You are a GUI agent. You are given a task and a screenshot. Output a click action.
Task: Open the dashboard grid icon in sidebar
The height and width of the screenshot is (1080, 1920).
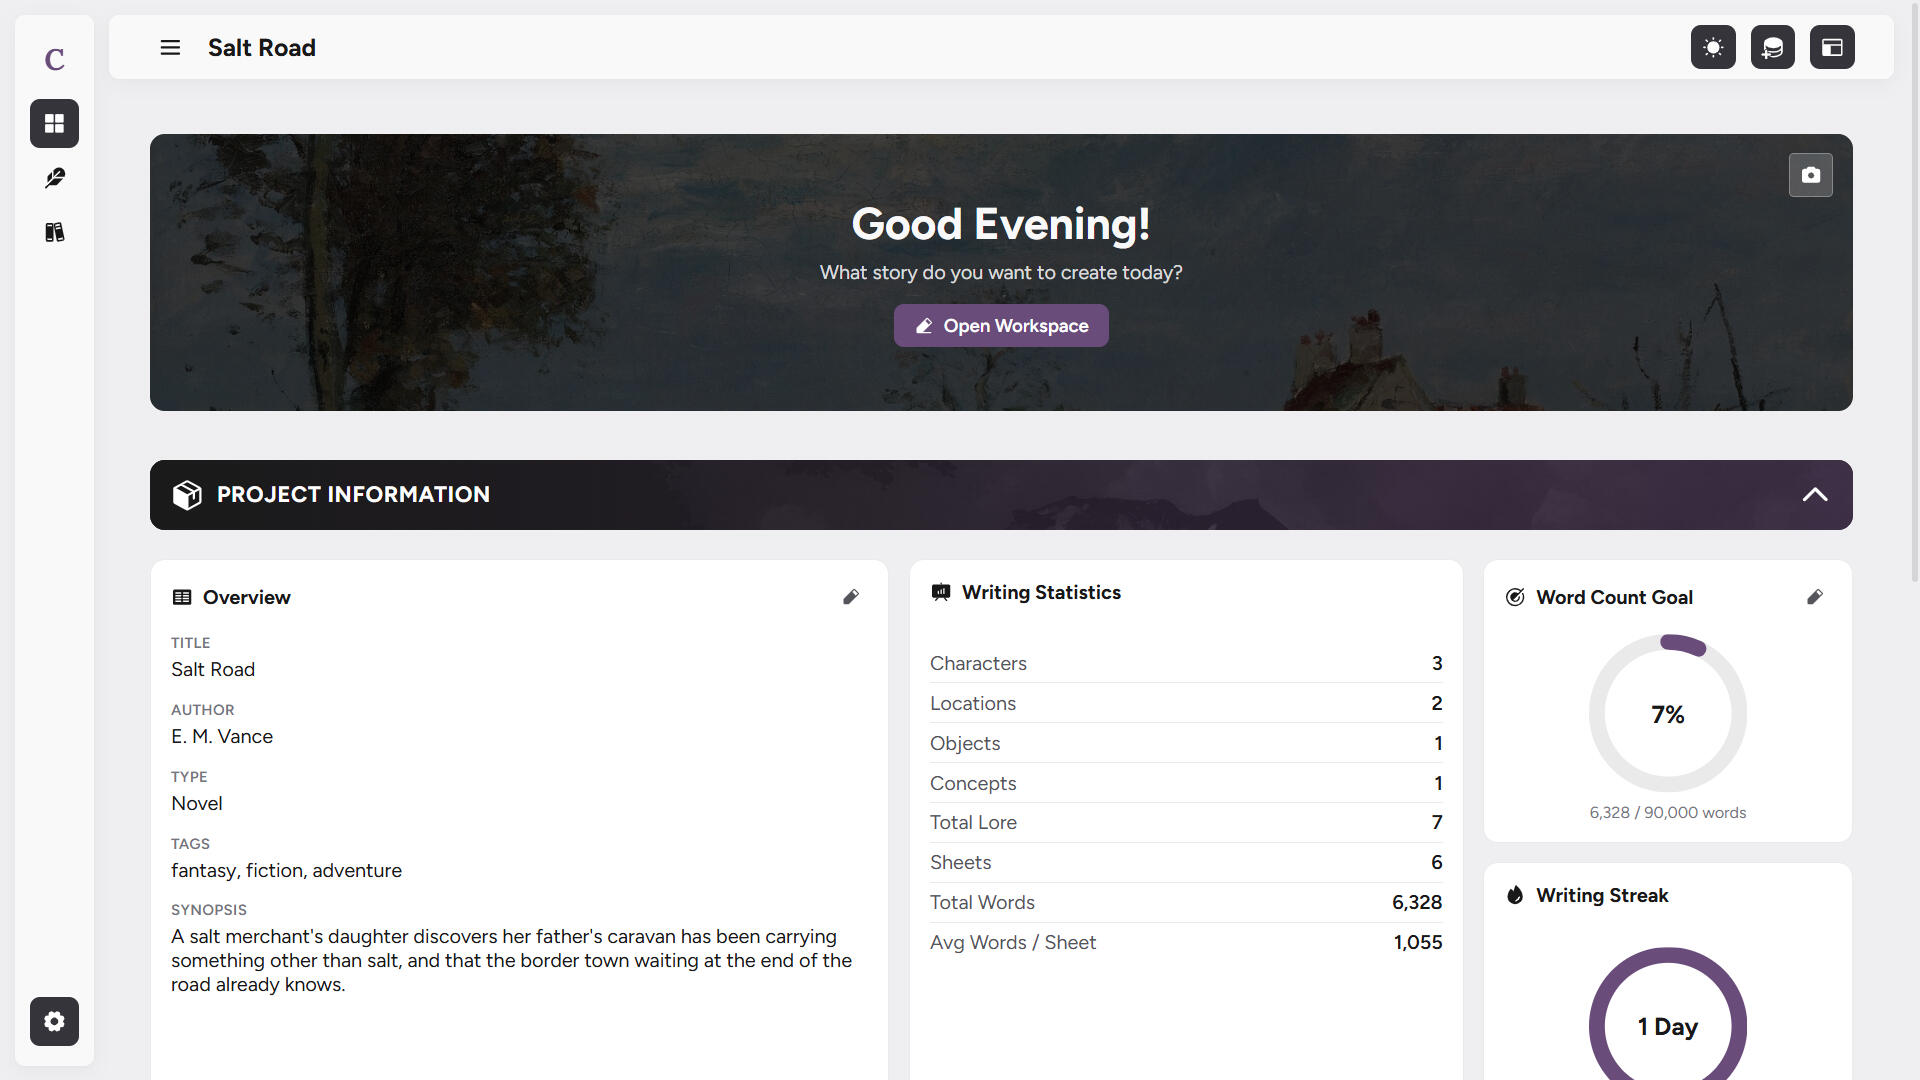pos(54,123)
